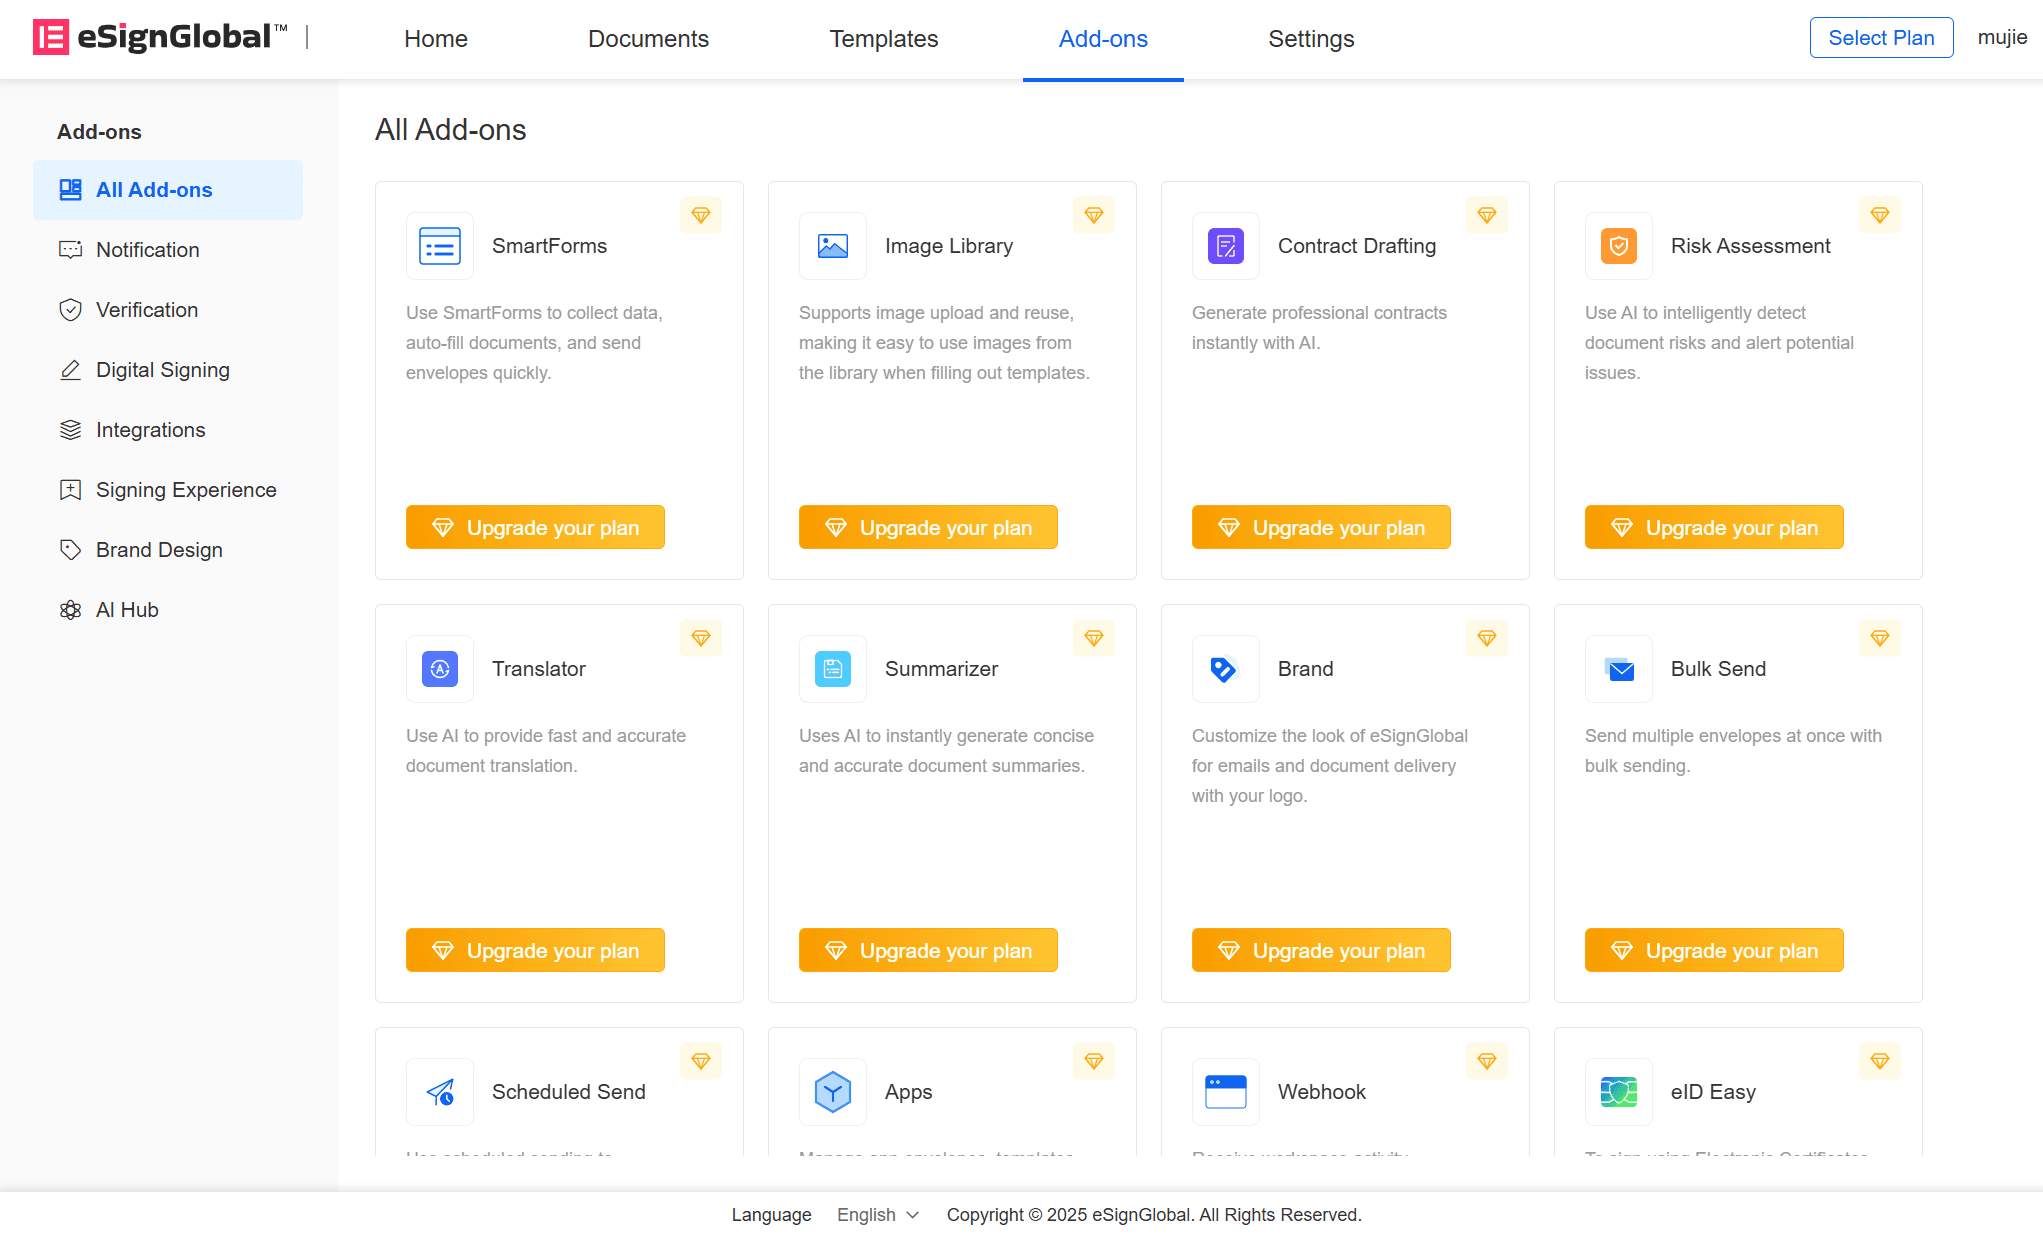Click the Brand Design tag icon

point(70,550)
